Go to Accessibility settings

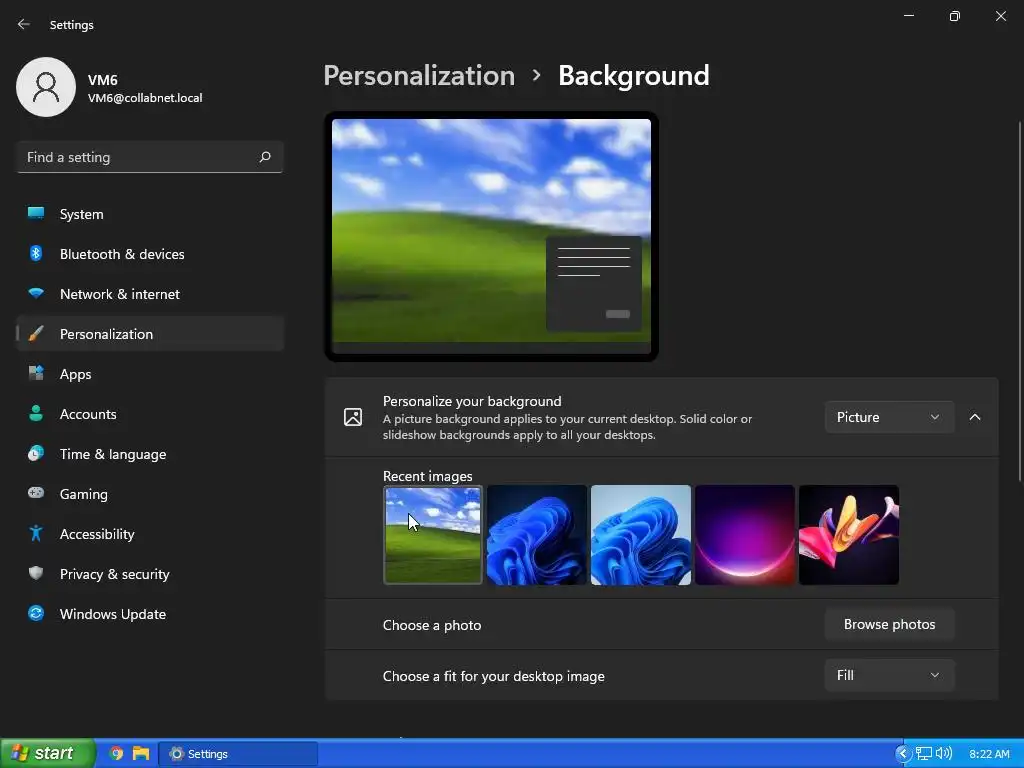150,534
